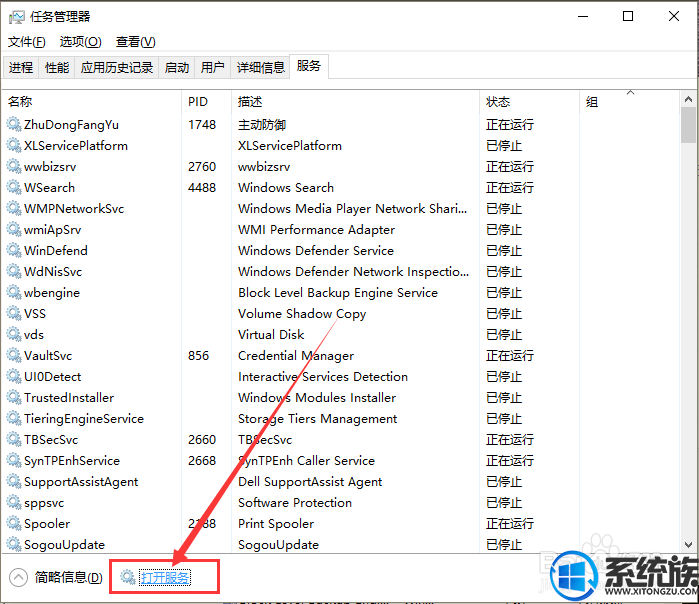
Task: Switch to the 用户 tab
Action: (x=213, y=68)
